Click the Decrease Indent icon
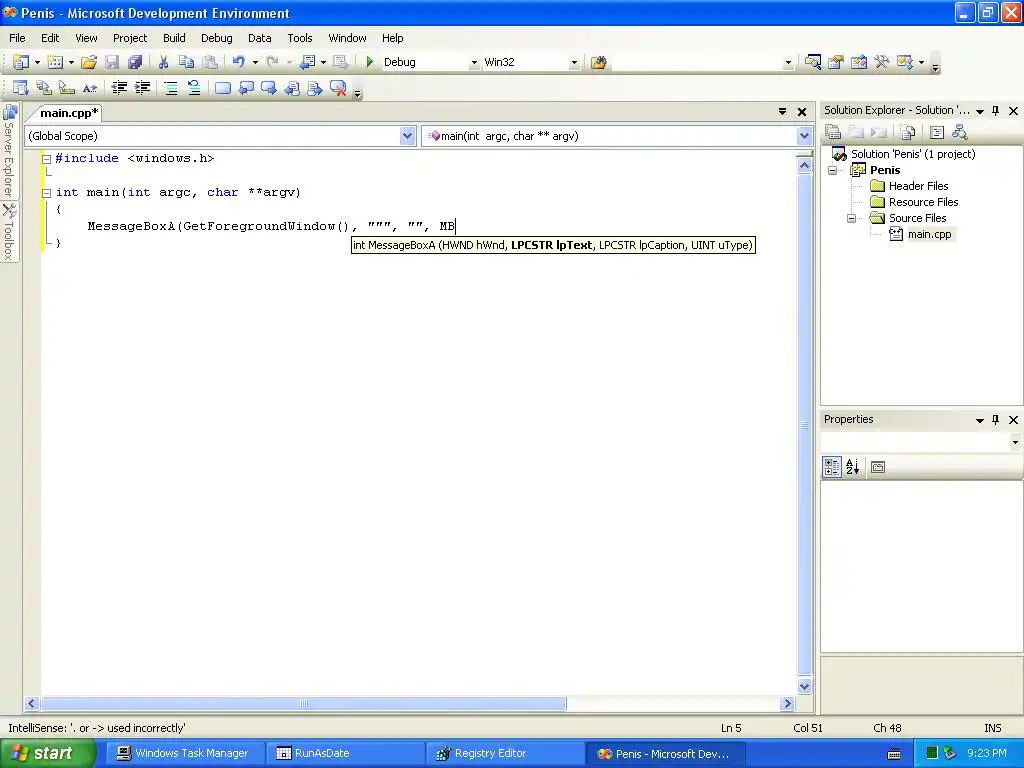This screenshot has width=1024, height=768. (119, 88)
